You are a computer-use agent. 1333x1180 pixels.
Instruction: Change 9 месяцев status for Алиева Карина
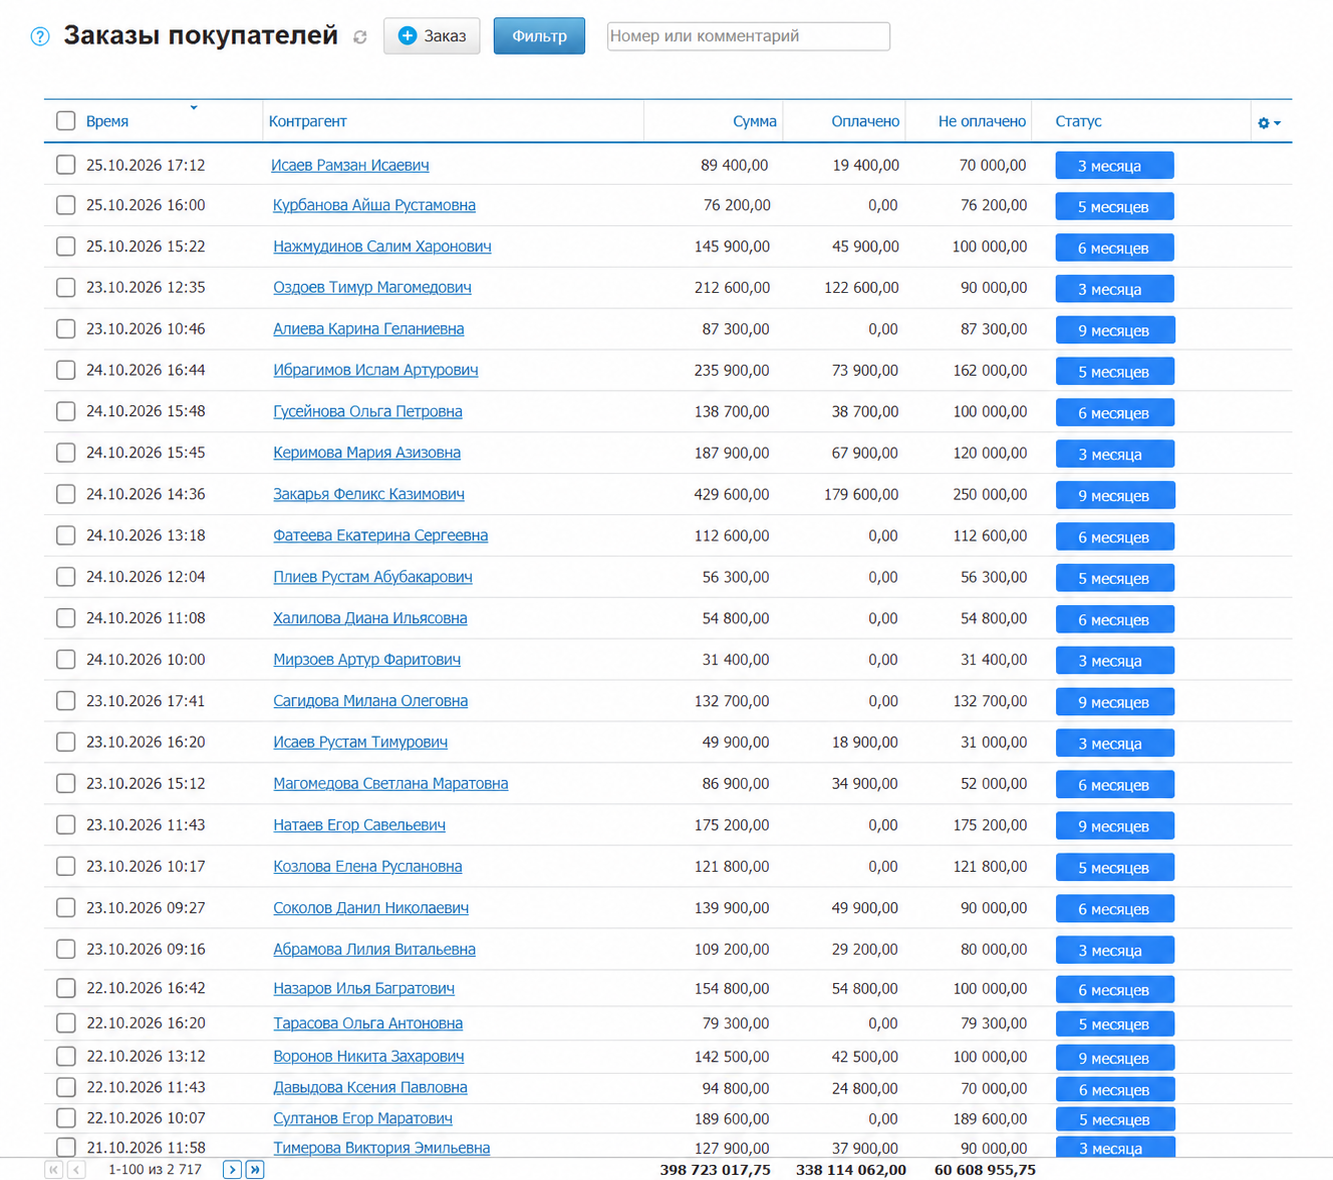point(1114,330)
